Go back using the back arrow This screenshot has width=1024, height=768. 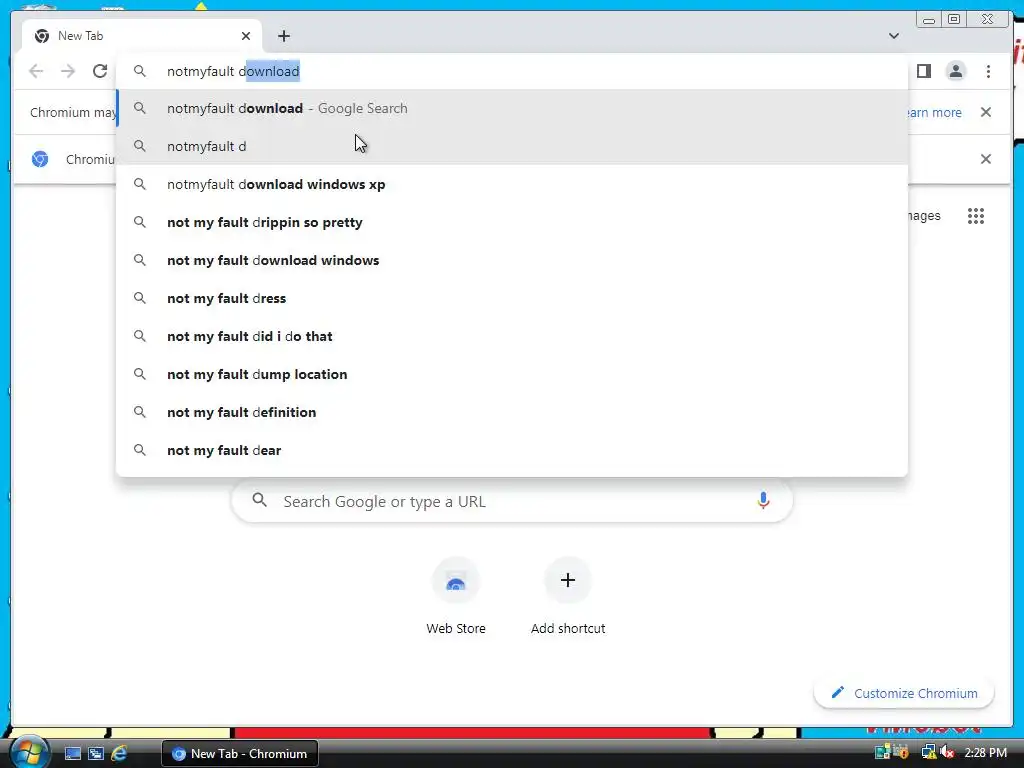[x=36, y=71]
